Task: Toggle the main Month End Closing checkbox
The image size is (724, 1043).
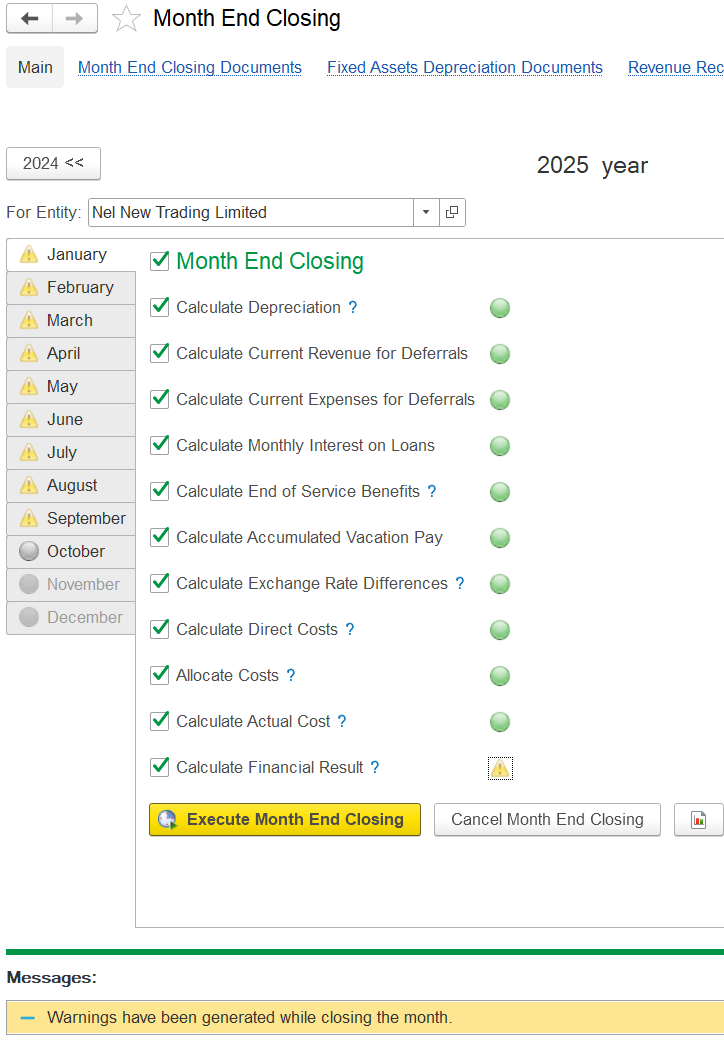Action: (160, 261)
